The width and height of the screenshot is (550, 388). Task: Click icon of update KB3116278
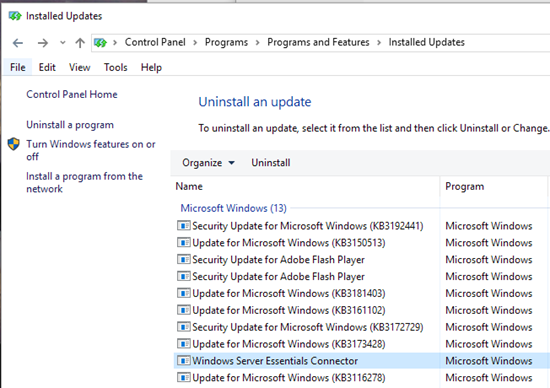tap(183, 377)
